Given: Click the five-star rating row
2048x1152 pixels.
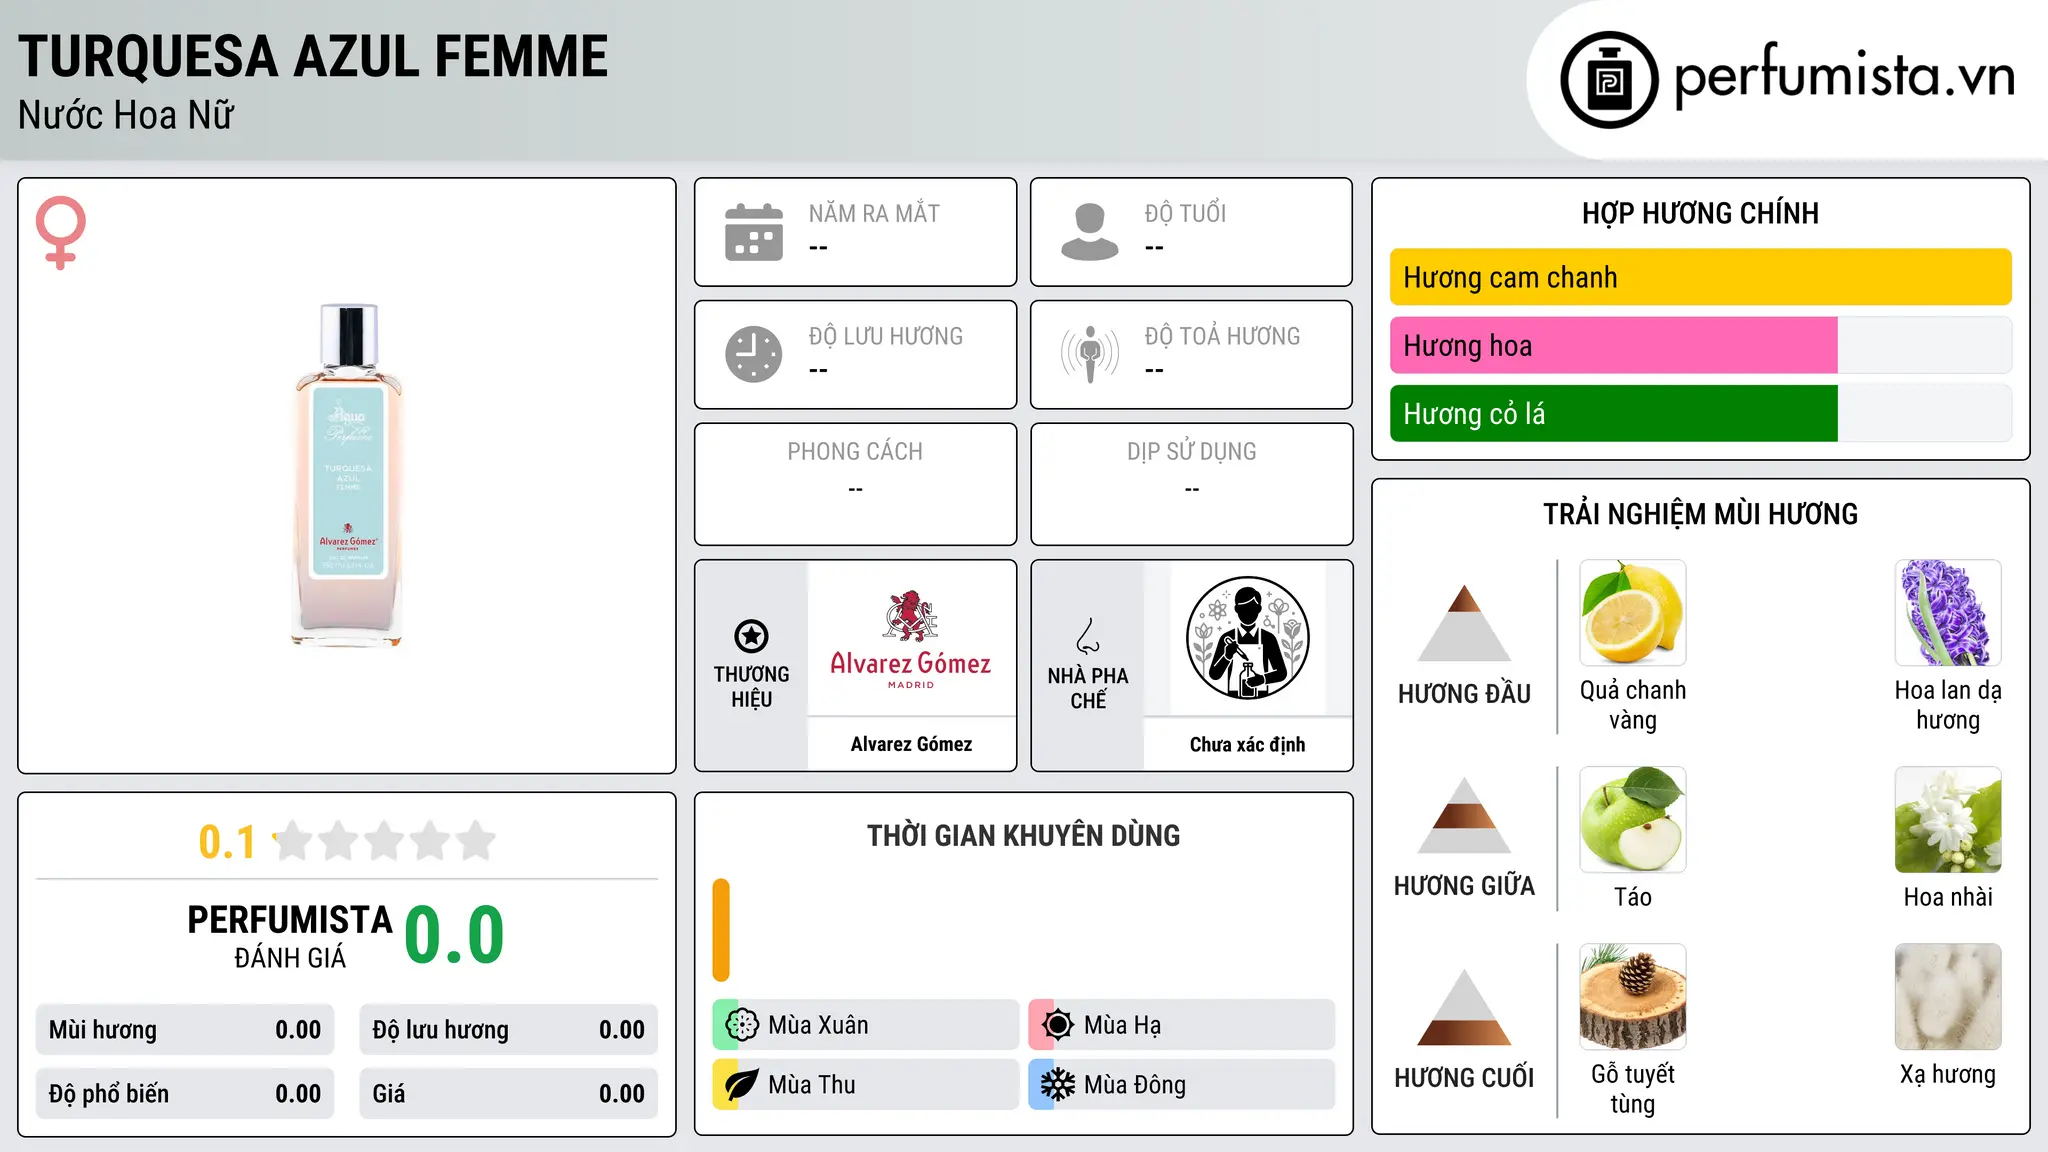Looking at the screenshot, I should pos(384,841).
